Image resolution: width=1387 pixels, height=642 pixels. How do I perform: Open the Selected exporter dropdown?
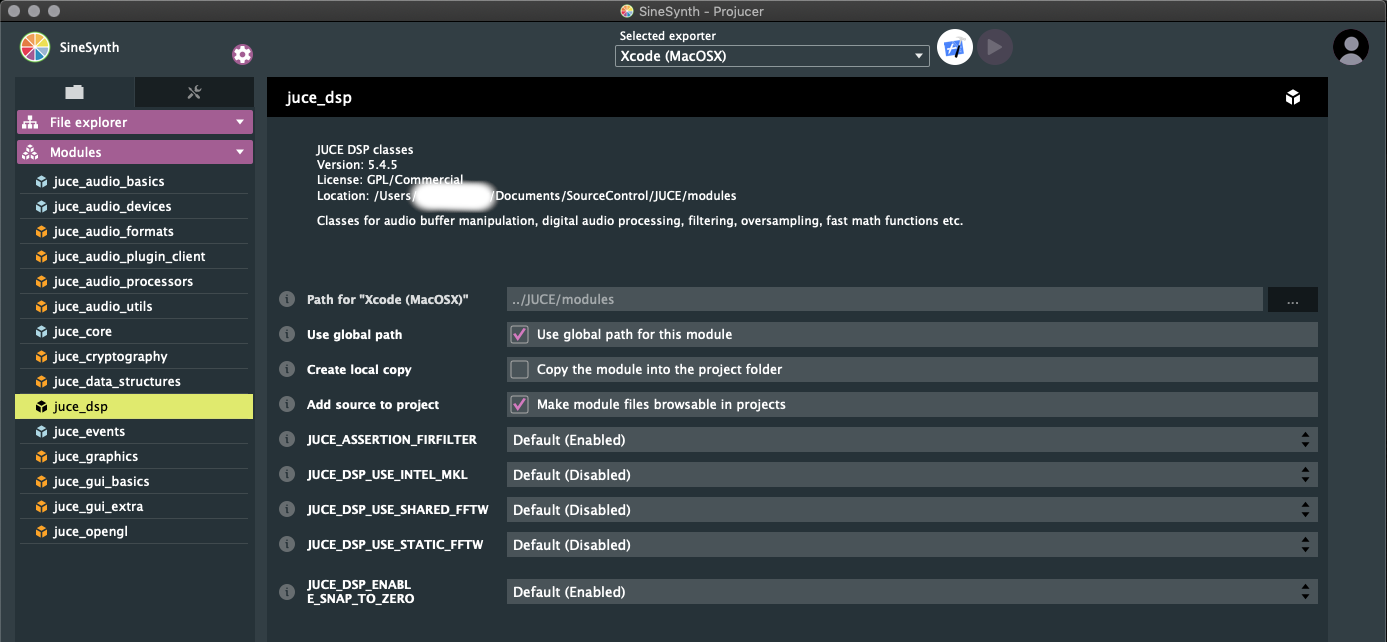[772, 56]
